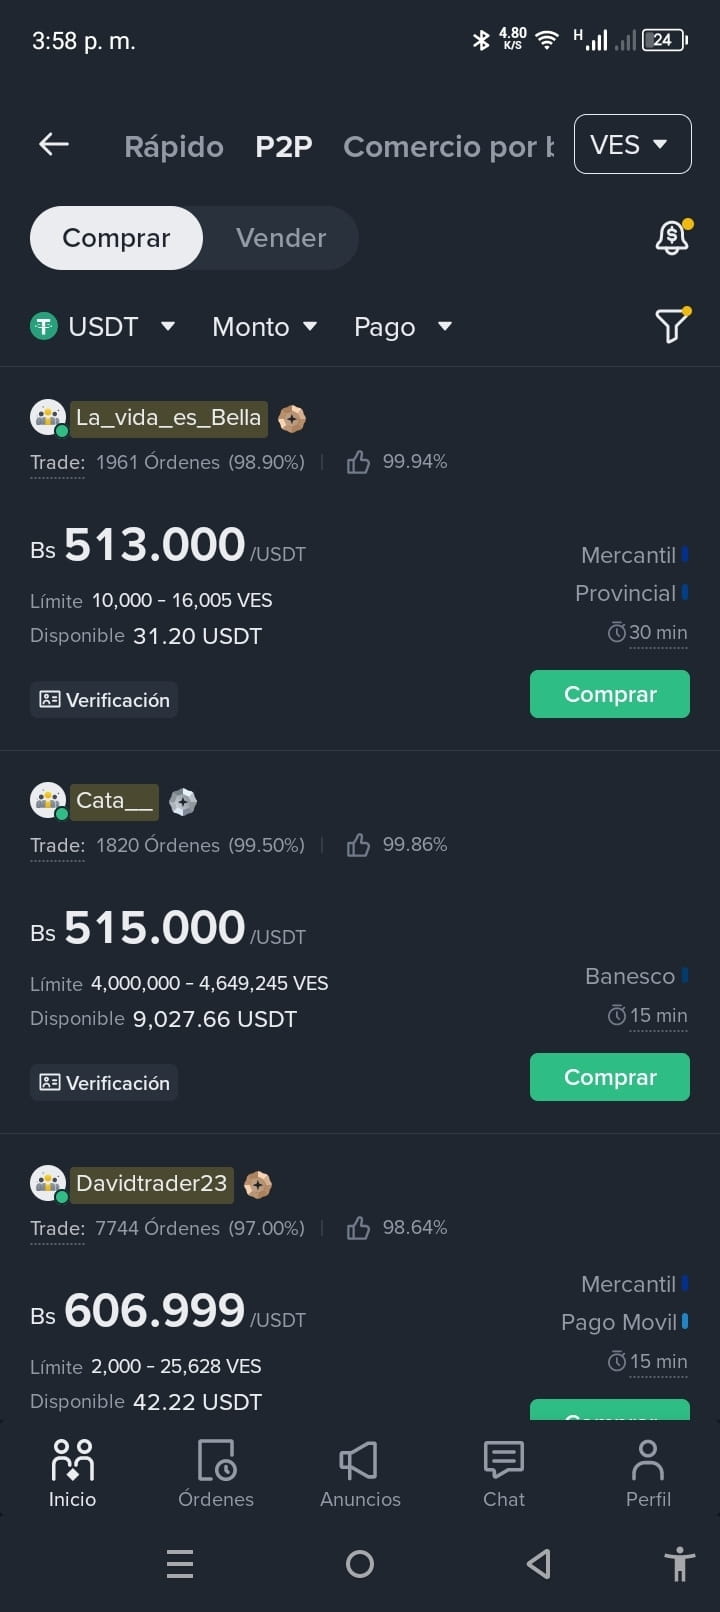Screen dimensions: 720x1612
Task: Expand the VES currency dropdown
Action: tap(633, 144)
